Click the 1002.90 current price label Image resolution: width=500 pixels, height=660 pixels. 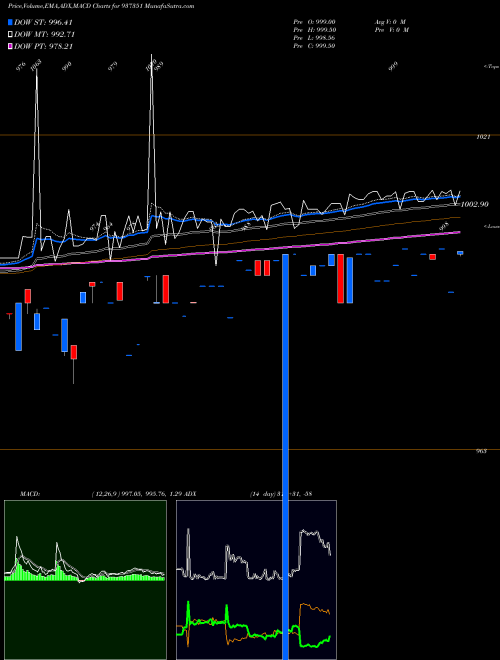point(475,204)
